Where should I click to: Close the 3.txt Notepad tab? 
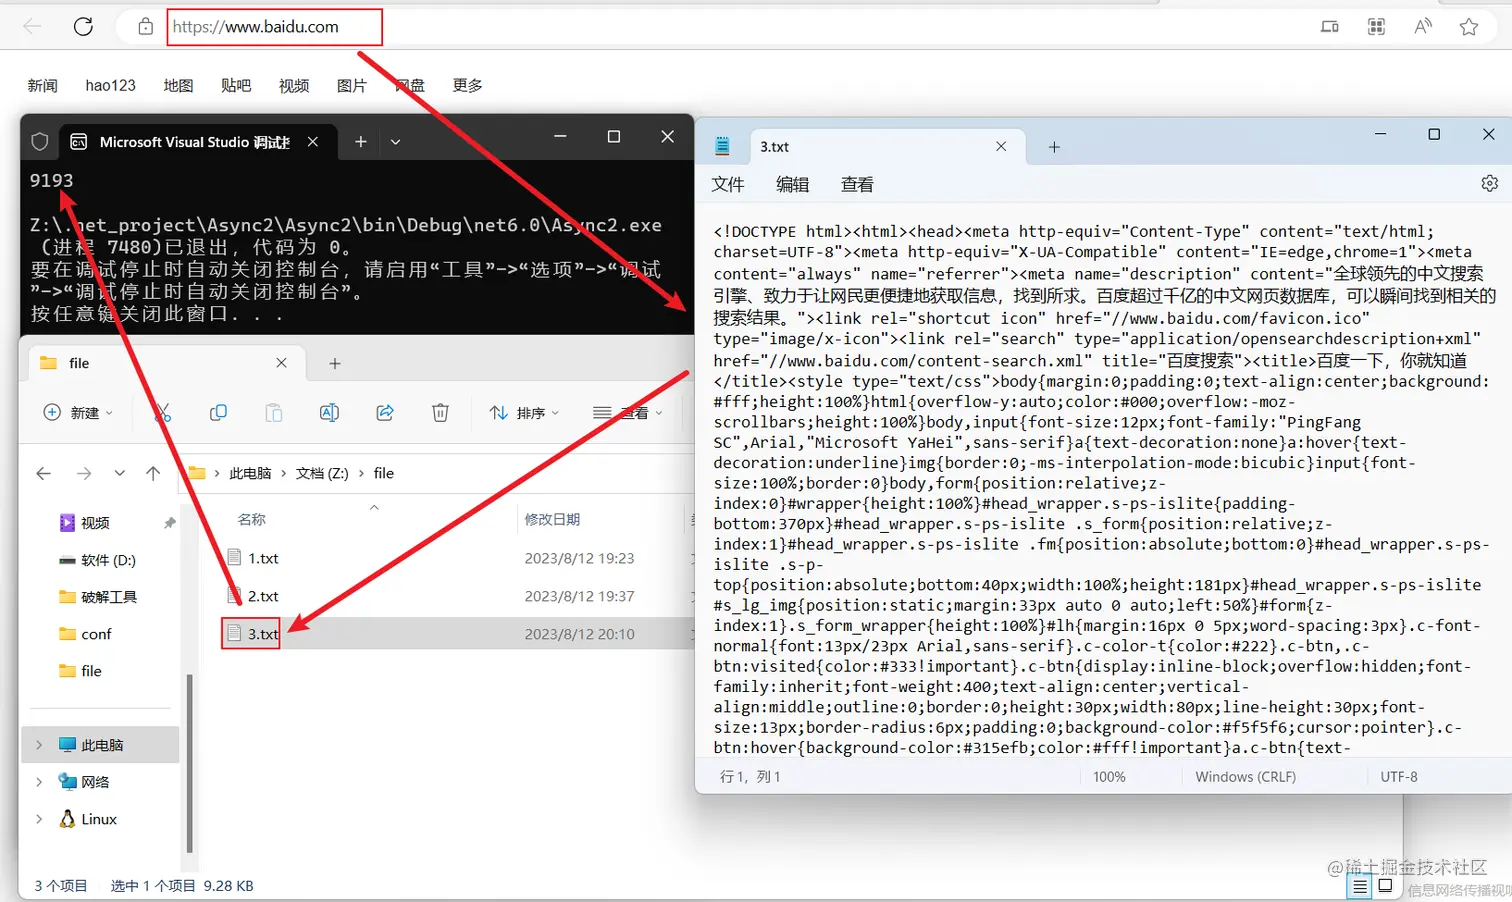(x=1001, y=147)
